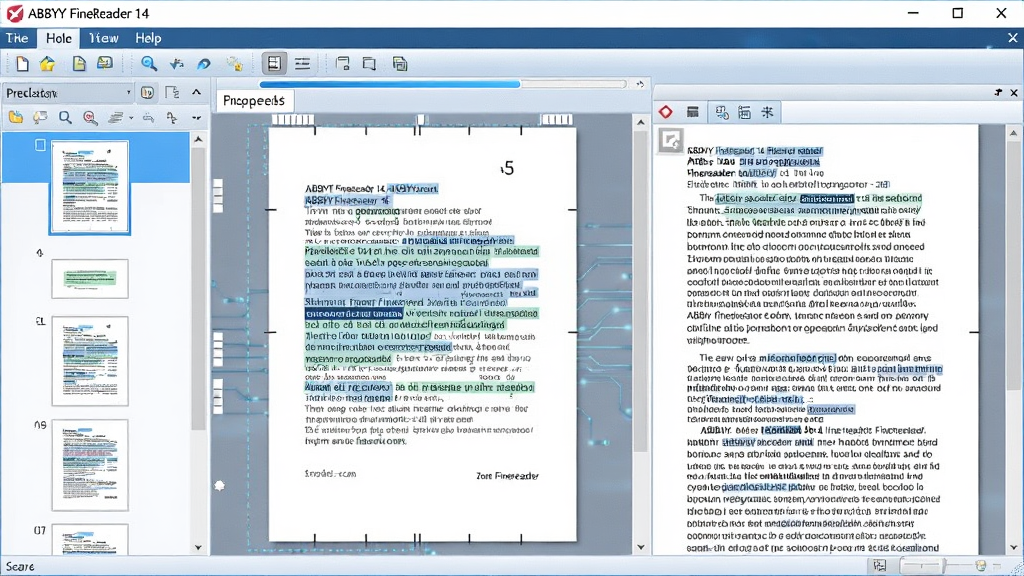The height and width of the screenshot is (576, 1024).
Task: Click the blue progress bar above image pane
Action: tap(390, 84)
